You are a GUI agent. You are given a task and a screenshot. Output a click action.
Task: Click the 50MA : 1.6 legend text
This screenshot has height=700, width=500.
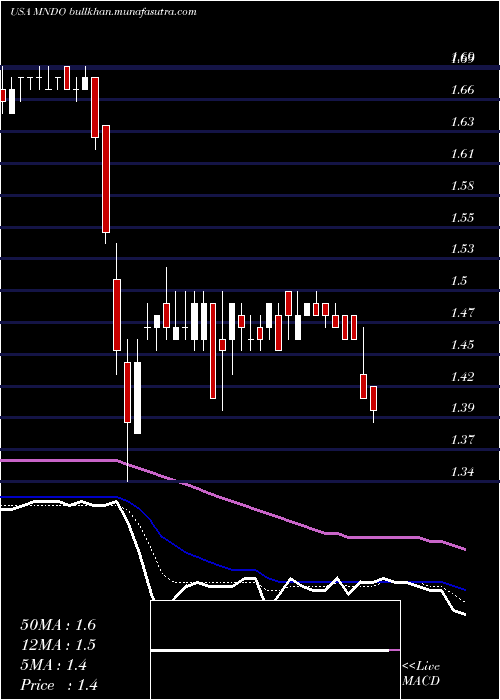[x=58, y=625]
